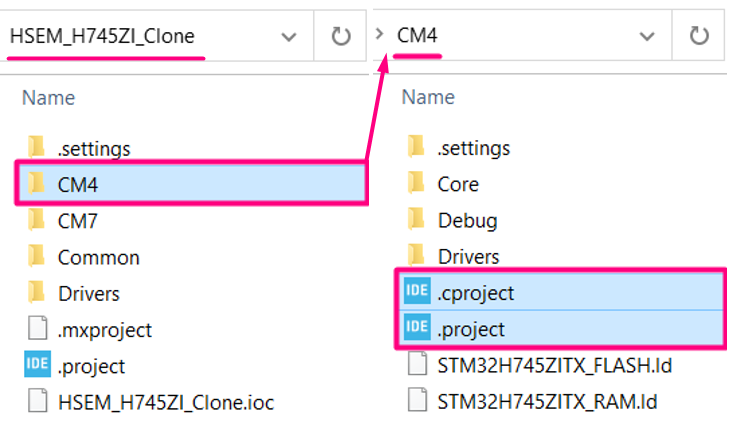The height and width of the screenshot is (436, 736).
Task: Sort by Name column in left pane
Action: coord(48,98)
